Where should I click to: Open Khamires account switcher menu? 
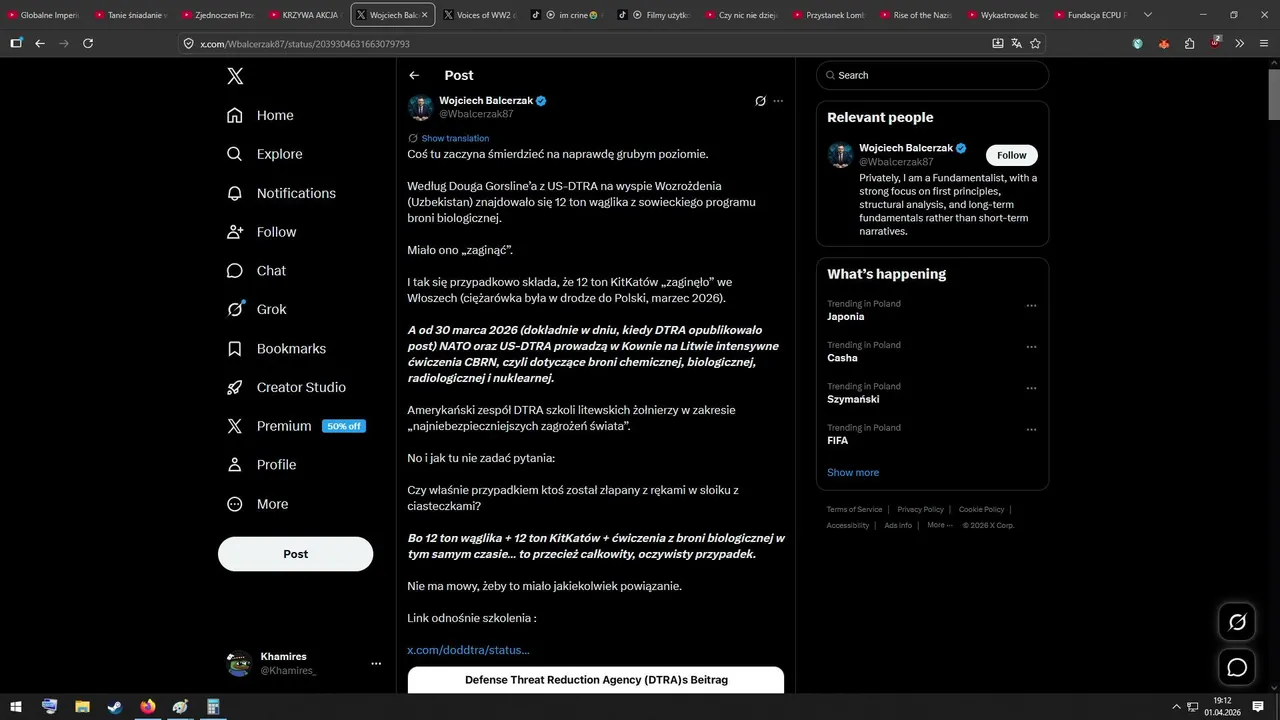[302, 663]
